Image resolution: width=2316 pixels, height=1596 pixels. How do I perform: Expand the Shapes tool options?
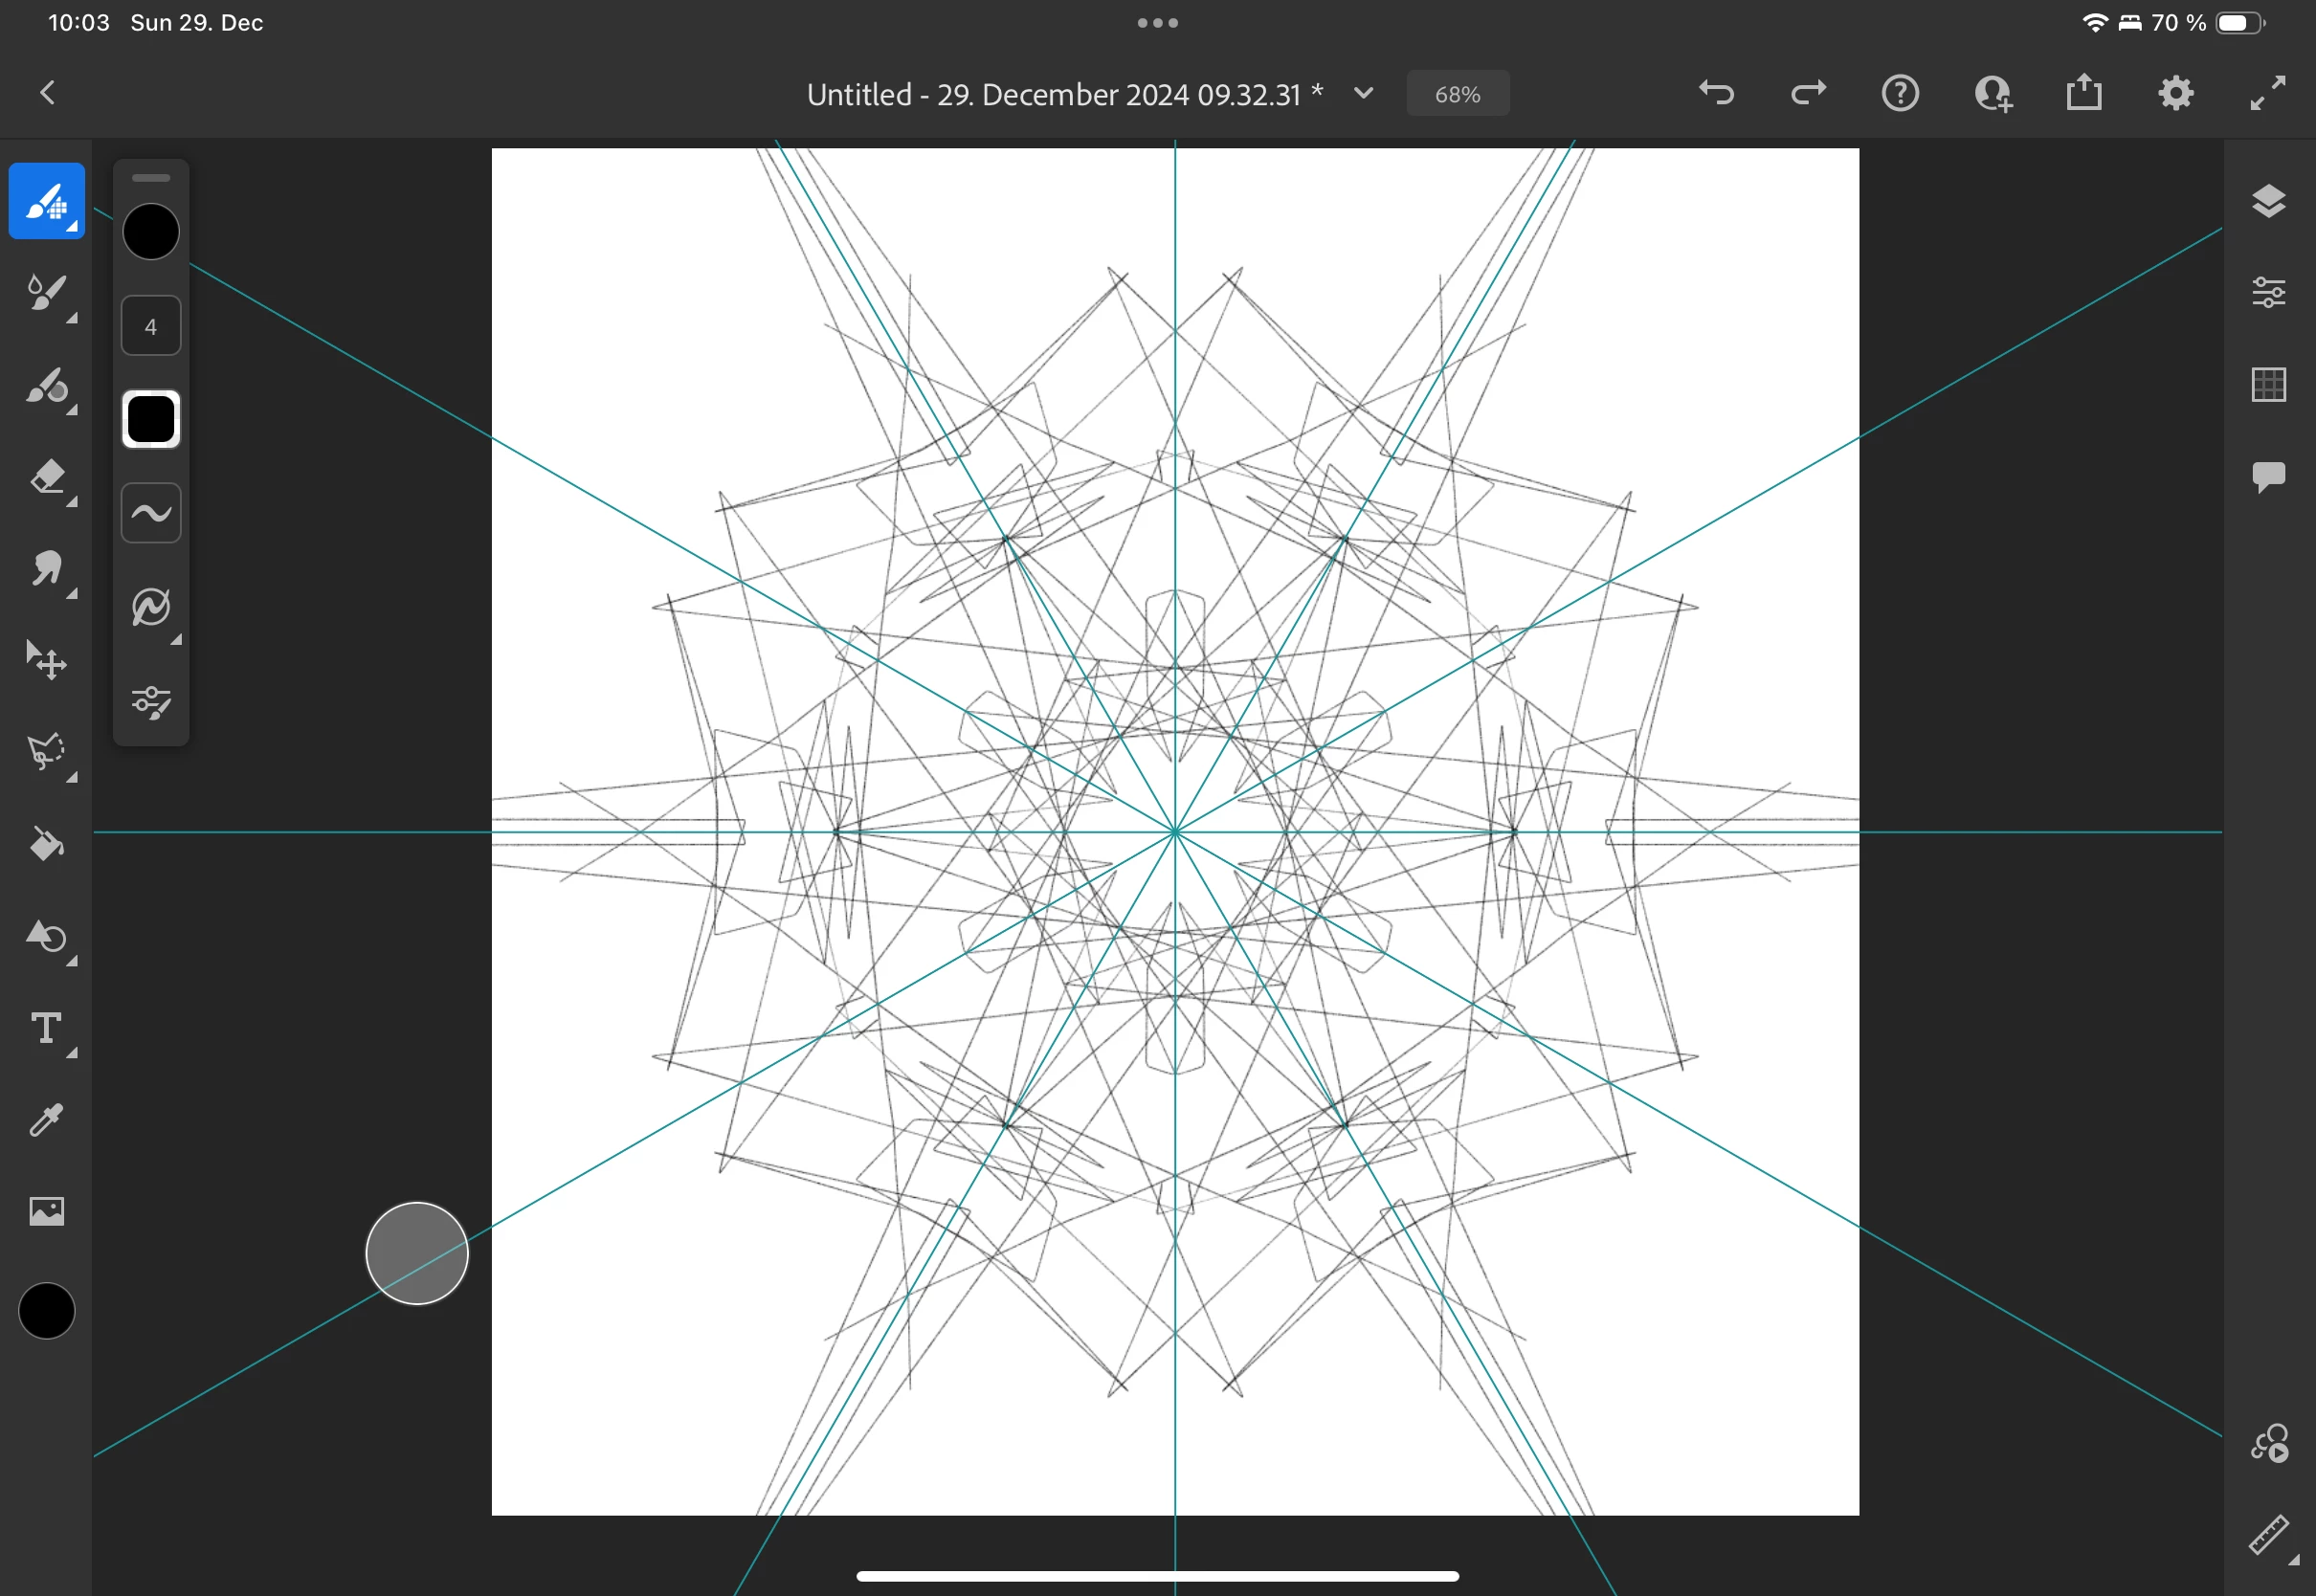[72, 961]
